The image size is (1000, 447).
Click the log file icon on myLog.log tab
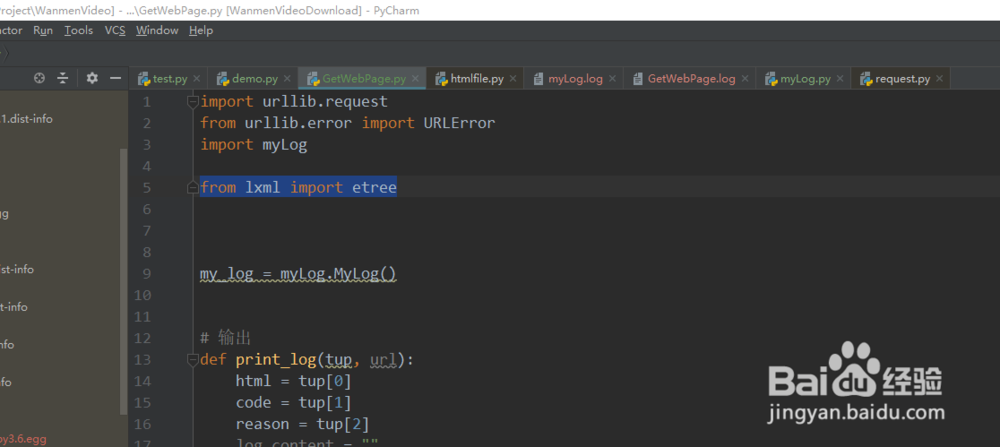(538, 79)
